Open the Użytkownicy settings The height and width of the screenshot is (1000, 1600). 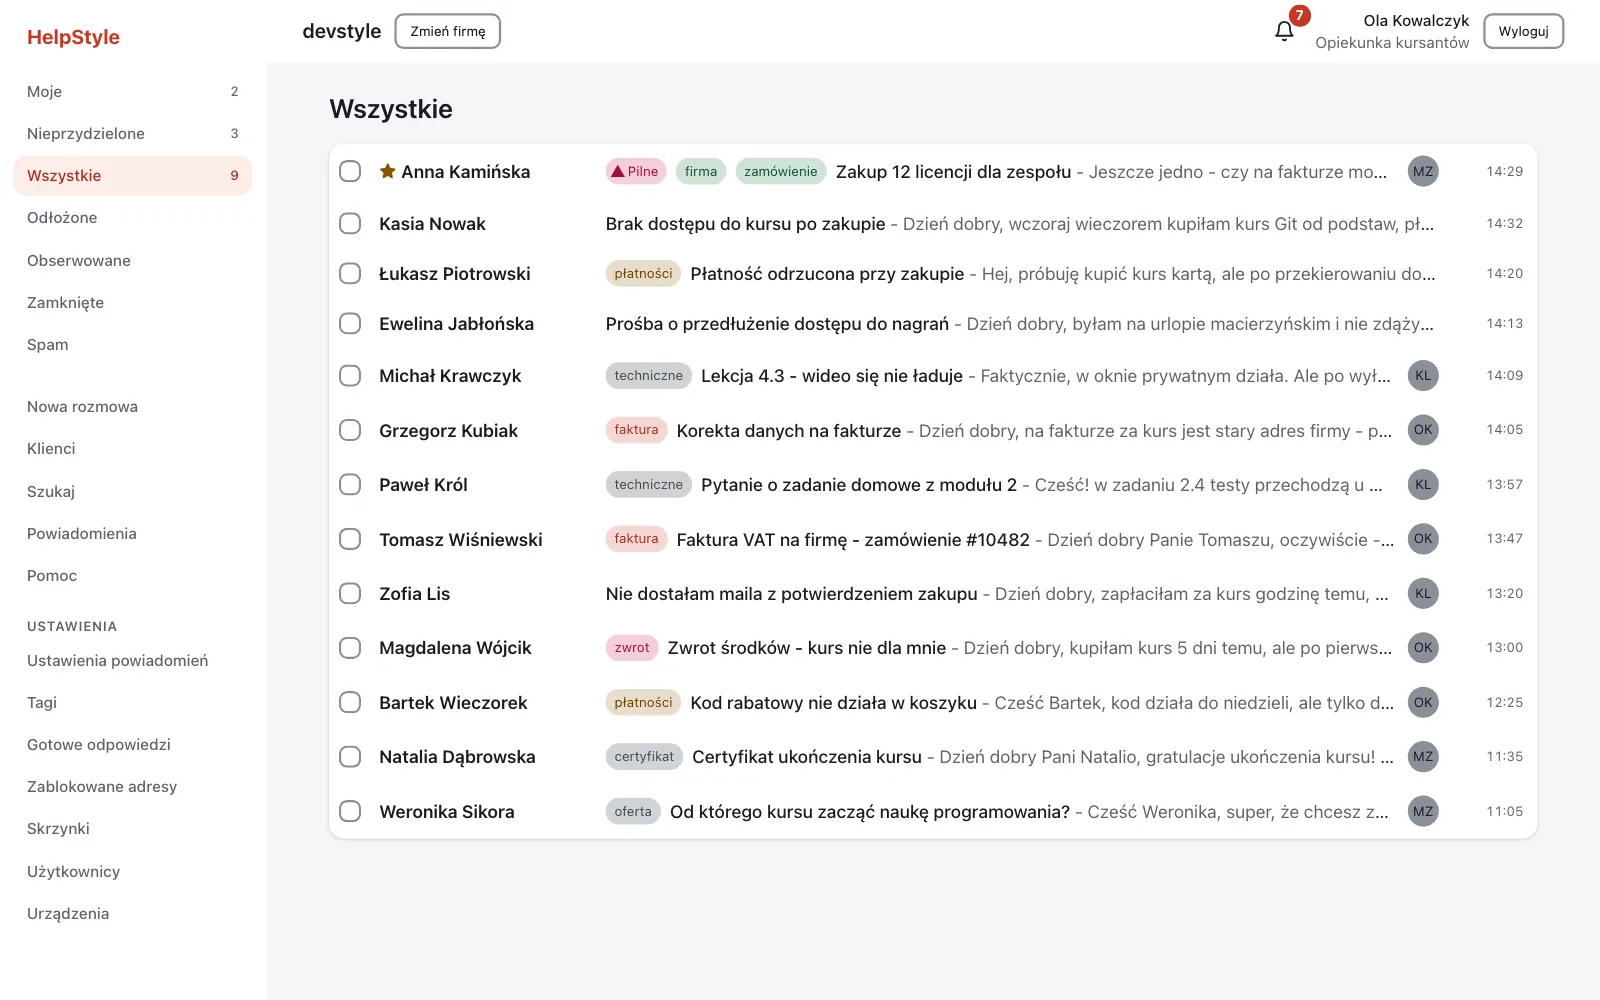tap(133, 871)
